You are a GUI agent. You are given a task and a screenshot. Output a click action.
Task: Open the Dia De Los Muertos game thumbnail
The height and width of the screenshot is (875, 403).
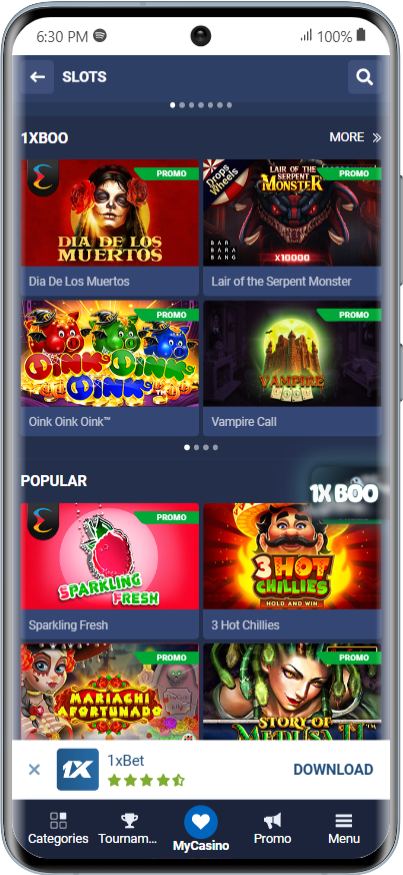point(110,213)
